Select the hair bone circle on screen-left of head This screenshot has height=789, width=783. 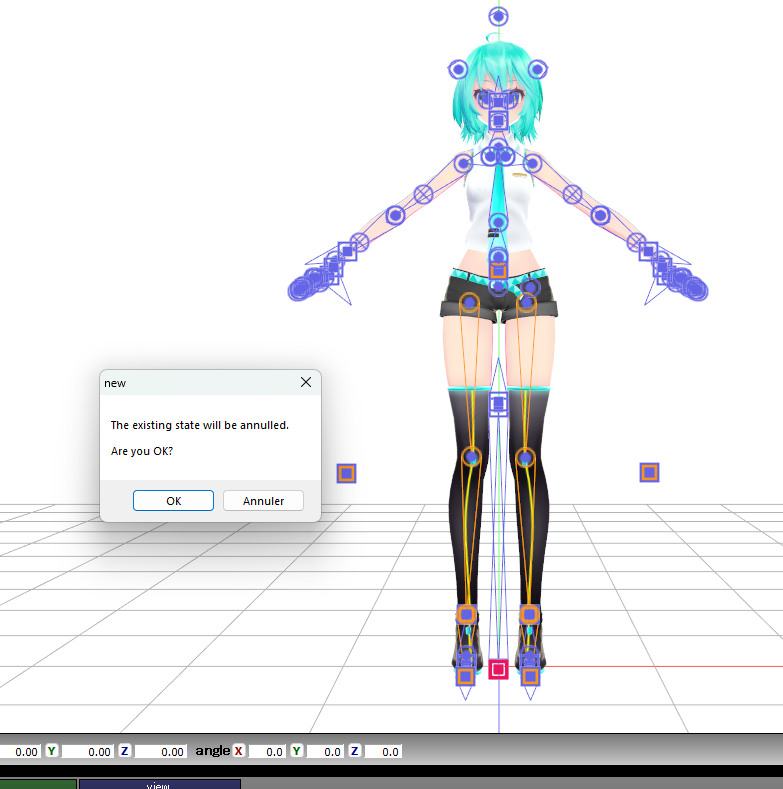(x=458, y=69)
